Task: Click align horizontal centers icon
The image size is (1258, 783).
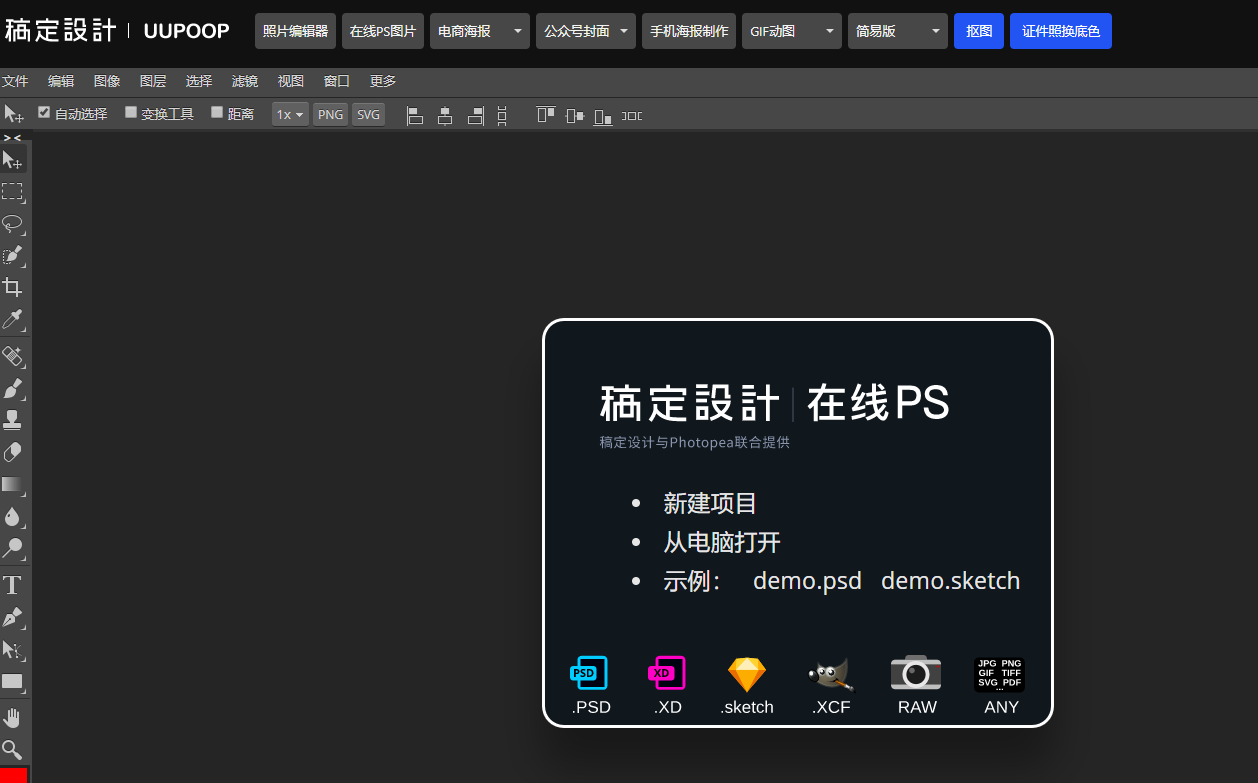Action: 445,116
